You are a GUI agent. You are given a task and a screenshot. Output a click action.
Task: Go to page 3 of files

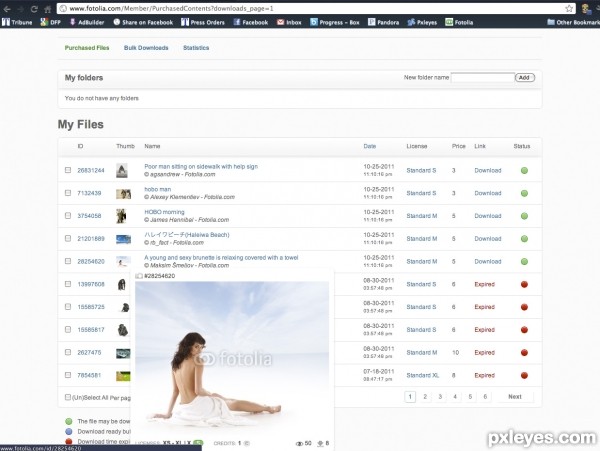(x=440, y=397)
